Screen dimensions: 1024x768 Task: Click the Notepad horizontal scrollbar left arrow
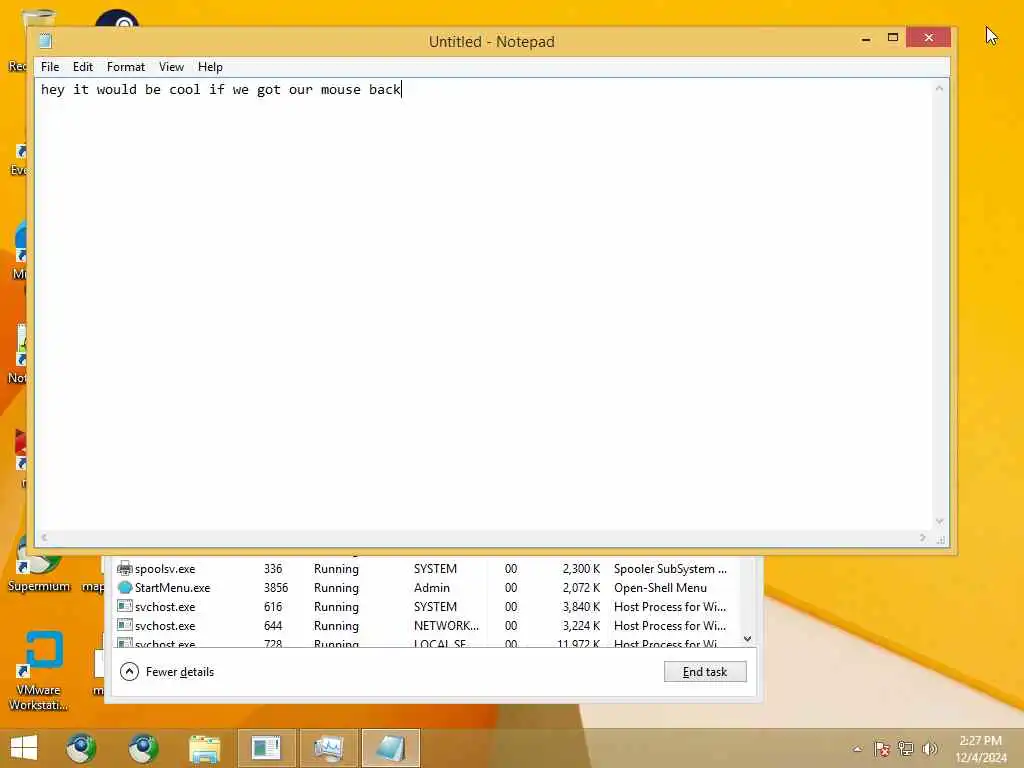point(44,537)
